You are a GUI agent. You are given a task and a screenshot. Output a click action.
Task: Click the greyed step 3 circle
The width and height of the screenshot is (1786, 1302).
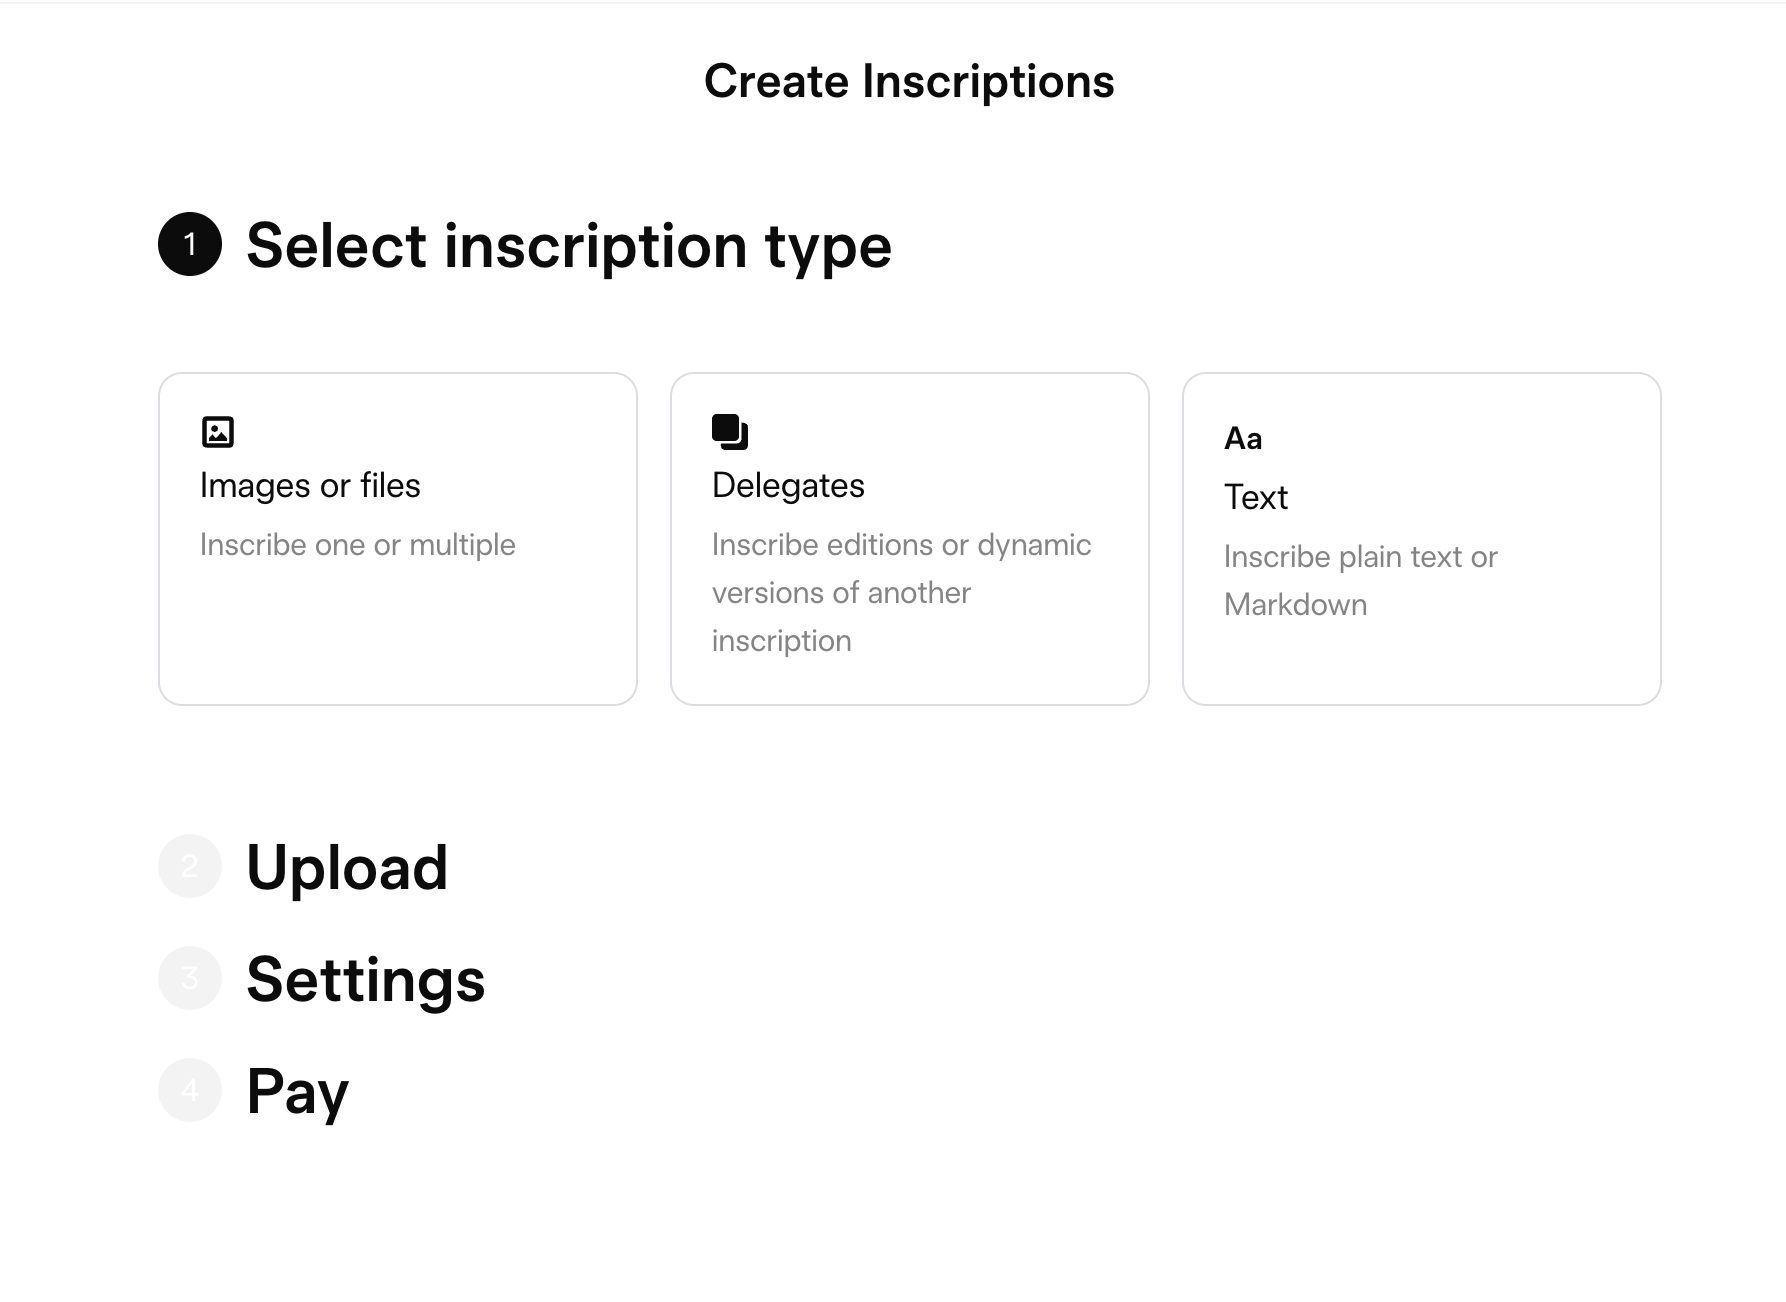[x=190, y=978]
